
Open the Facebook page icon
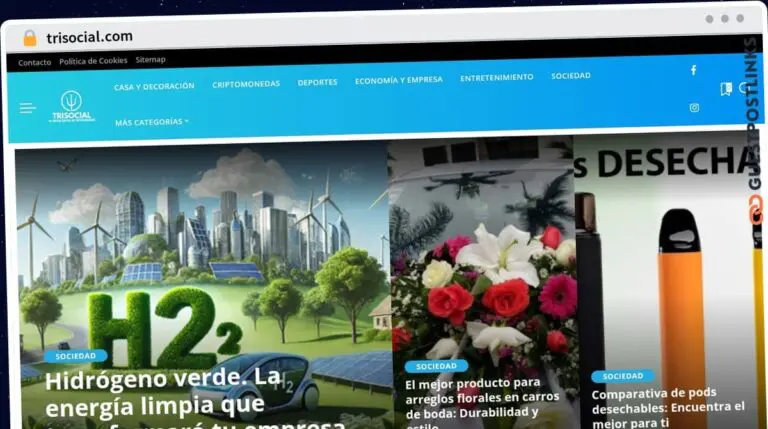point(694,70)
